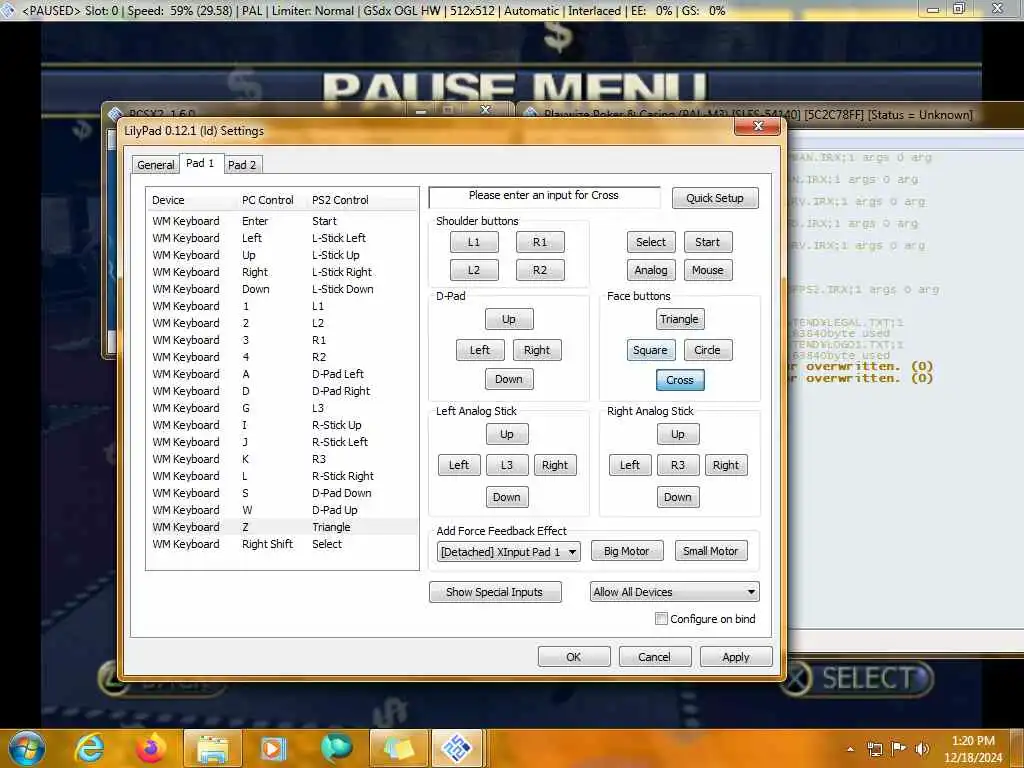
Task: Switch to the General tab
Action: (x=155, y=165)
